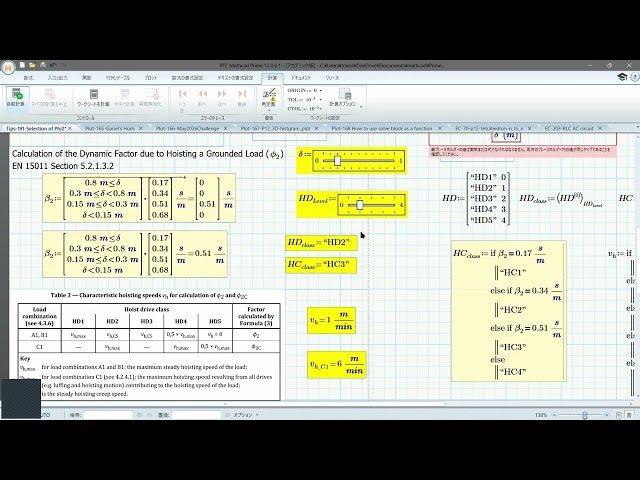Click the HD_class = "HD2" result region

point(321,242)
